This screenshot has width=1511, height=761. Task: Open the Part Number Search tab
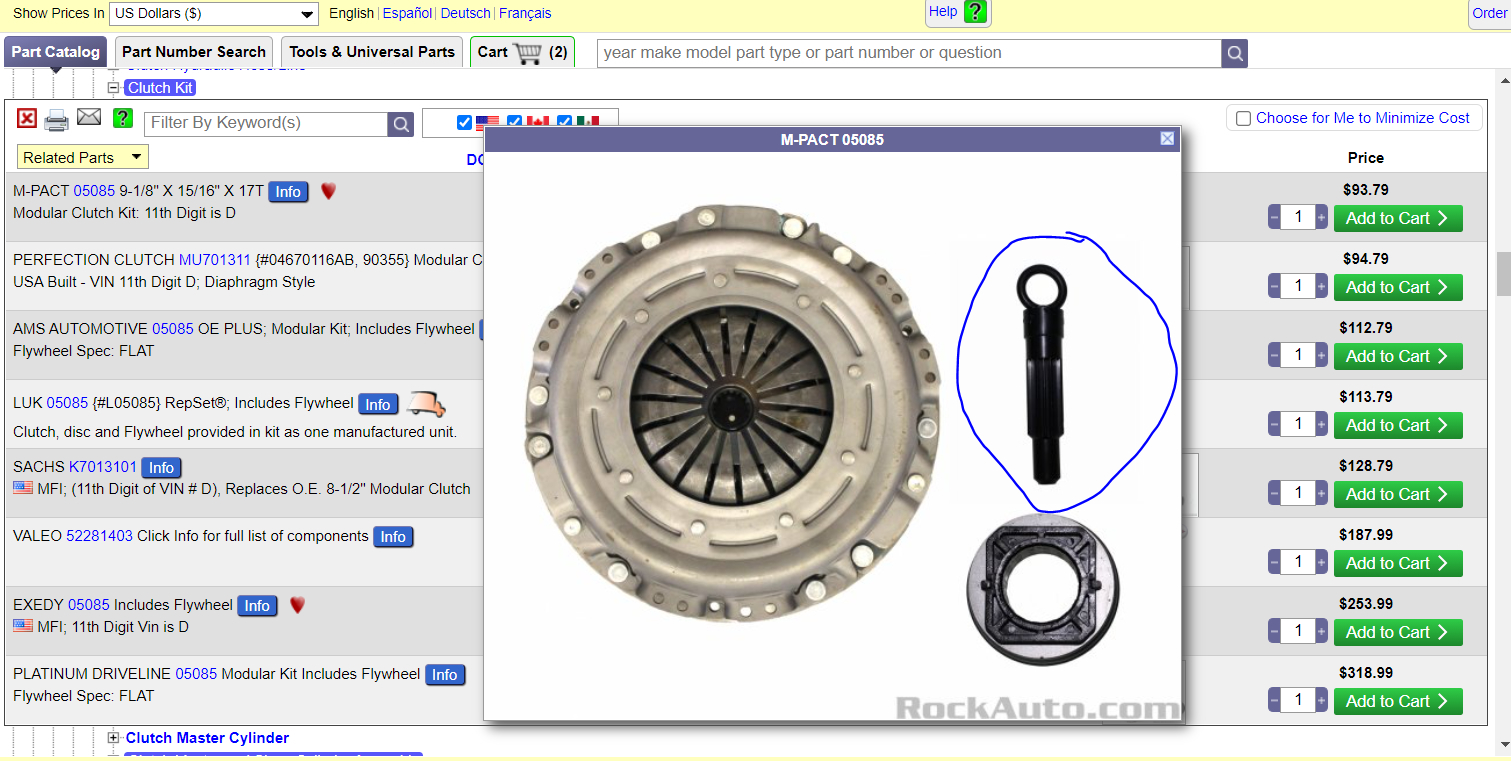(x=194, y=52)
